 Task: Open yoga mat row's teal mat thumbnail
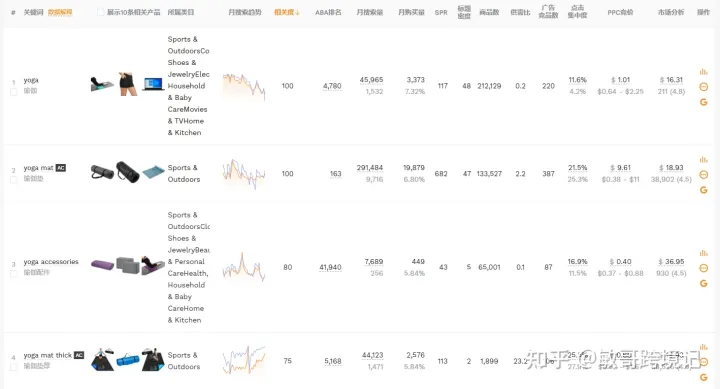[153, 172]
